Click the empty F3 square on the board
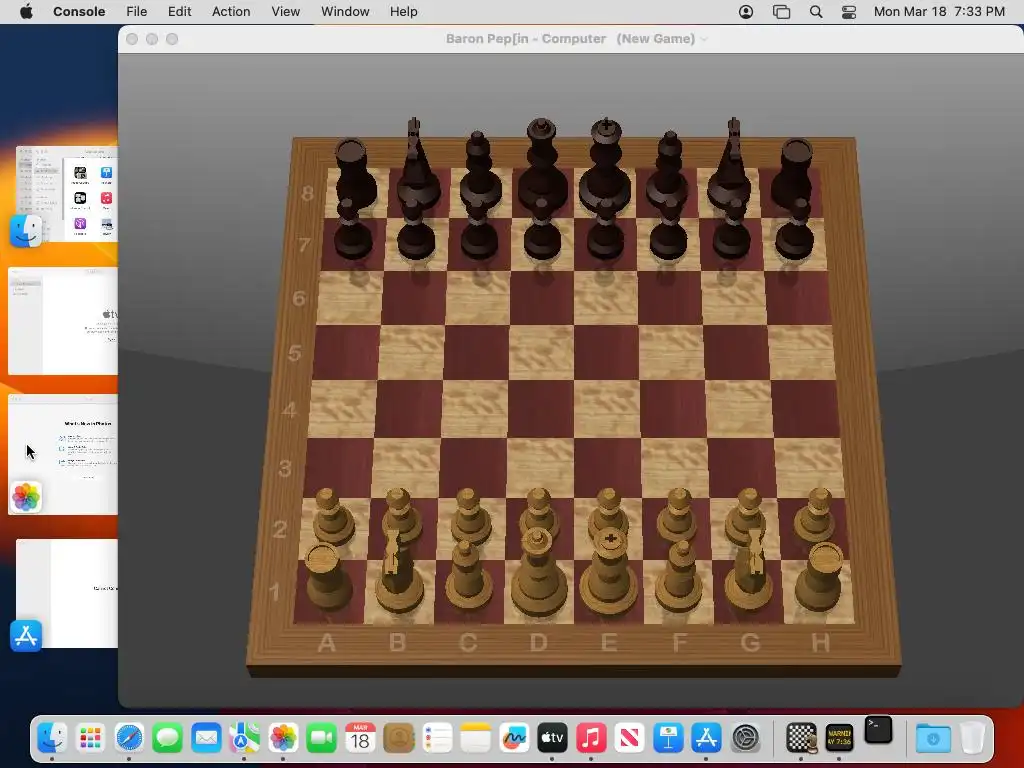 tap(675, 468)
